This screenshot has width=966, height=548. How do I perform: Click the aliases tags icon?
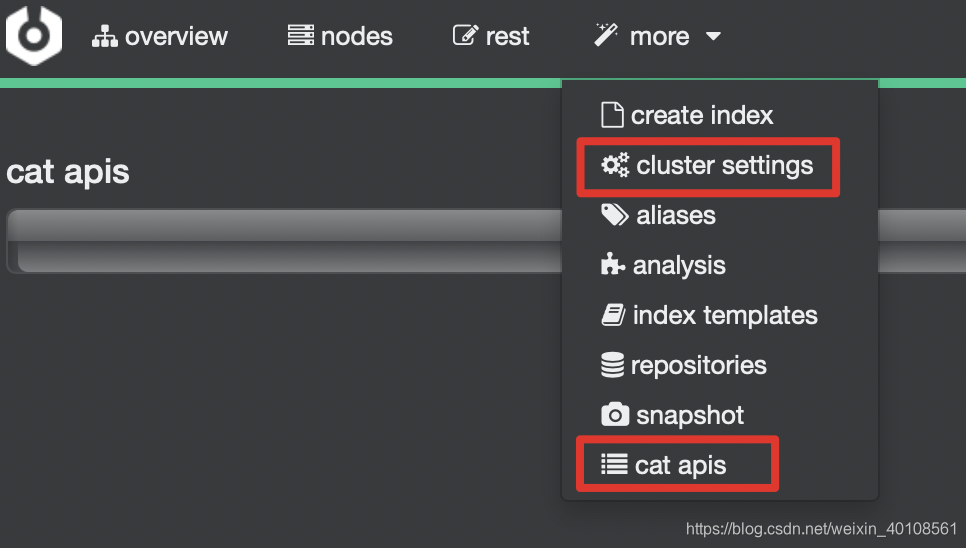(614, 215)
